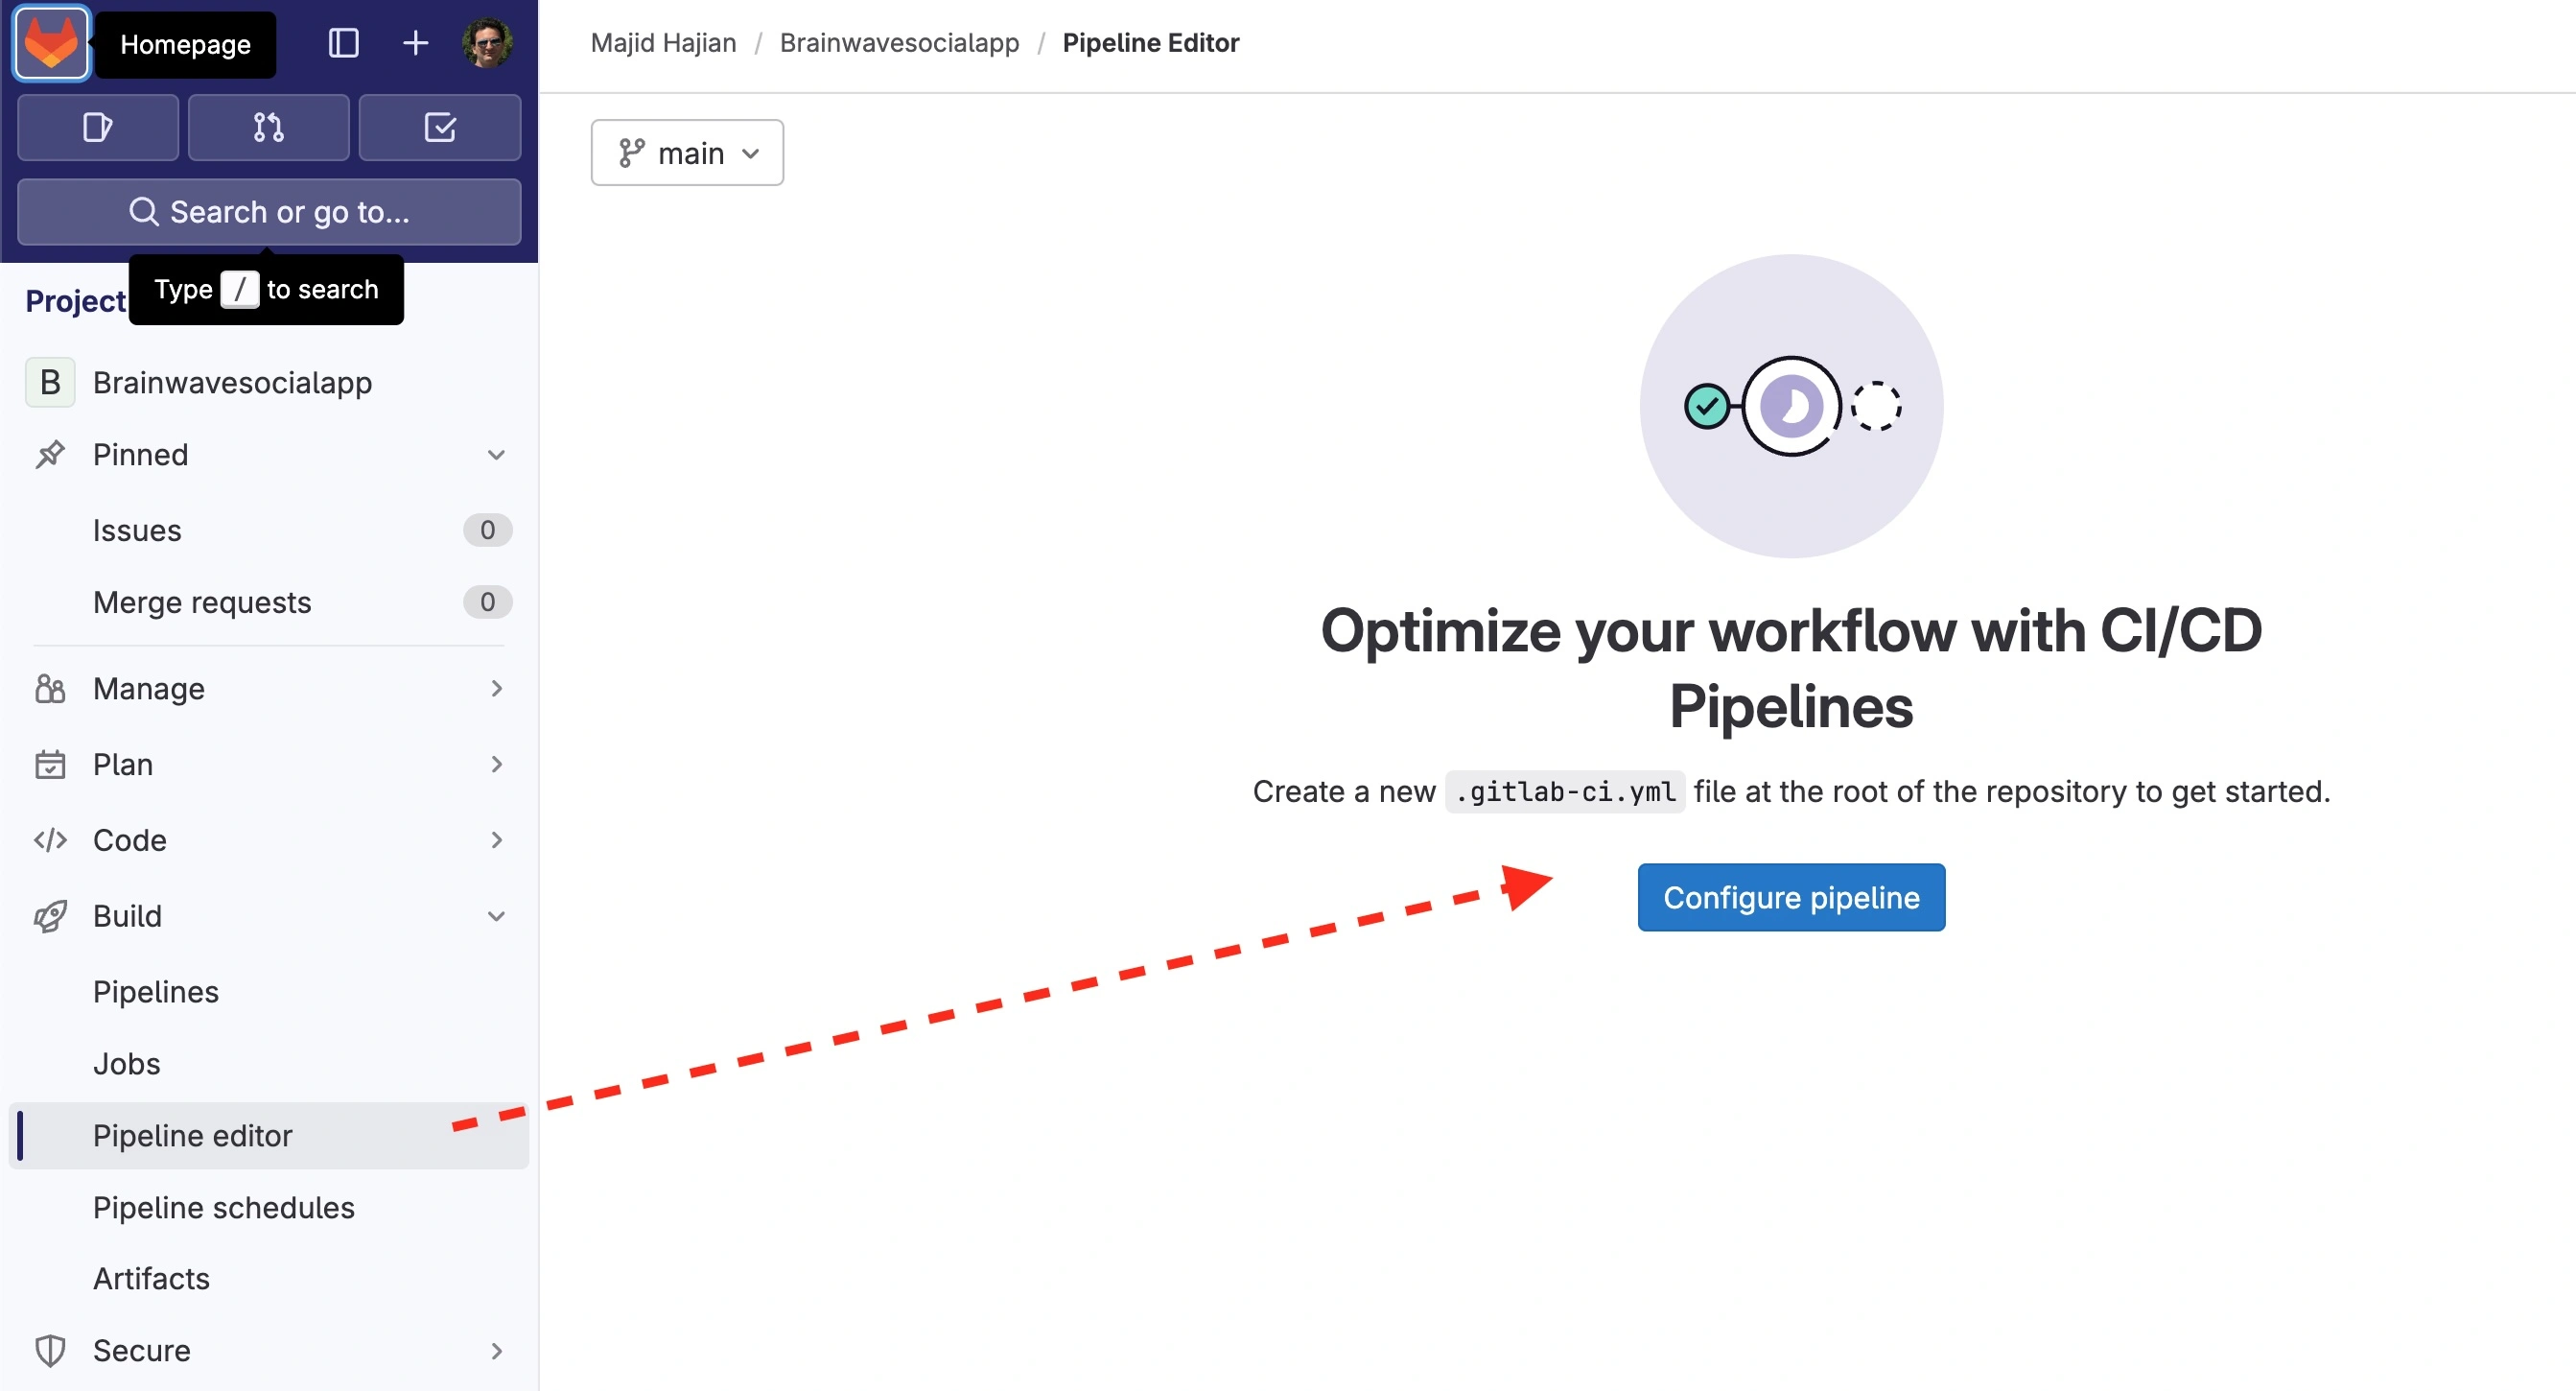This screenshot has width=2576, height=1391.
Task: Open Artifacts under Build
Action: click(269, 1279)
